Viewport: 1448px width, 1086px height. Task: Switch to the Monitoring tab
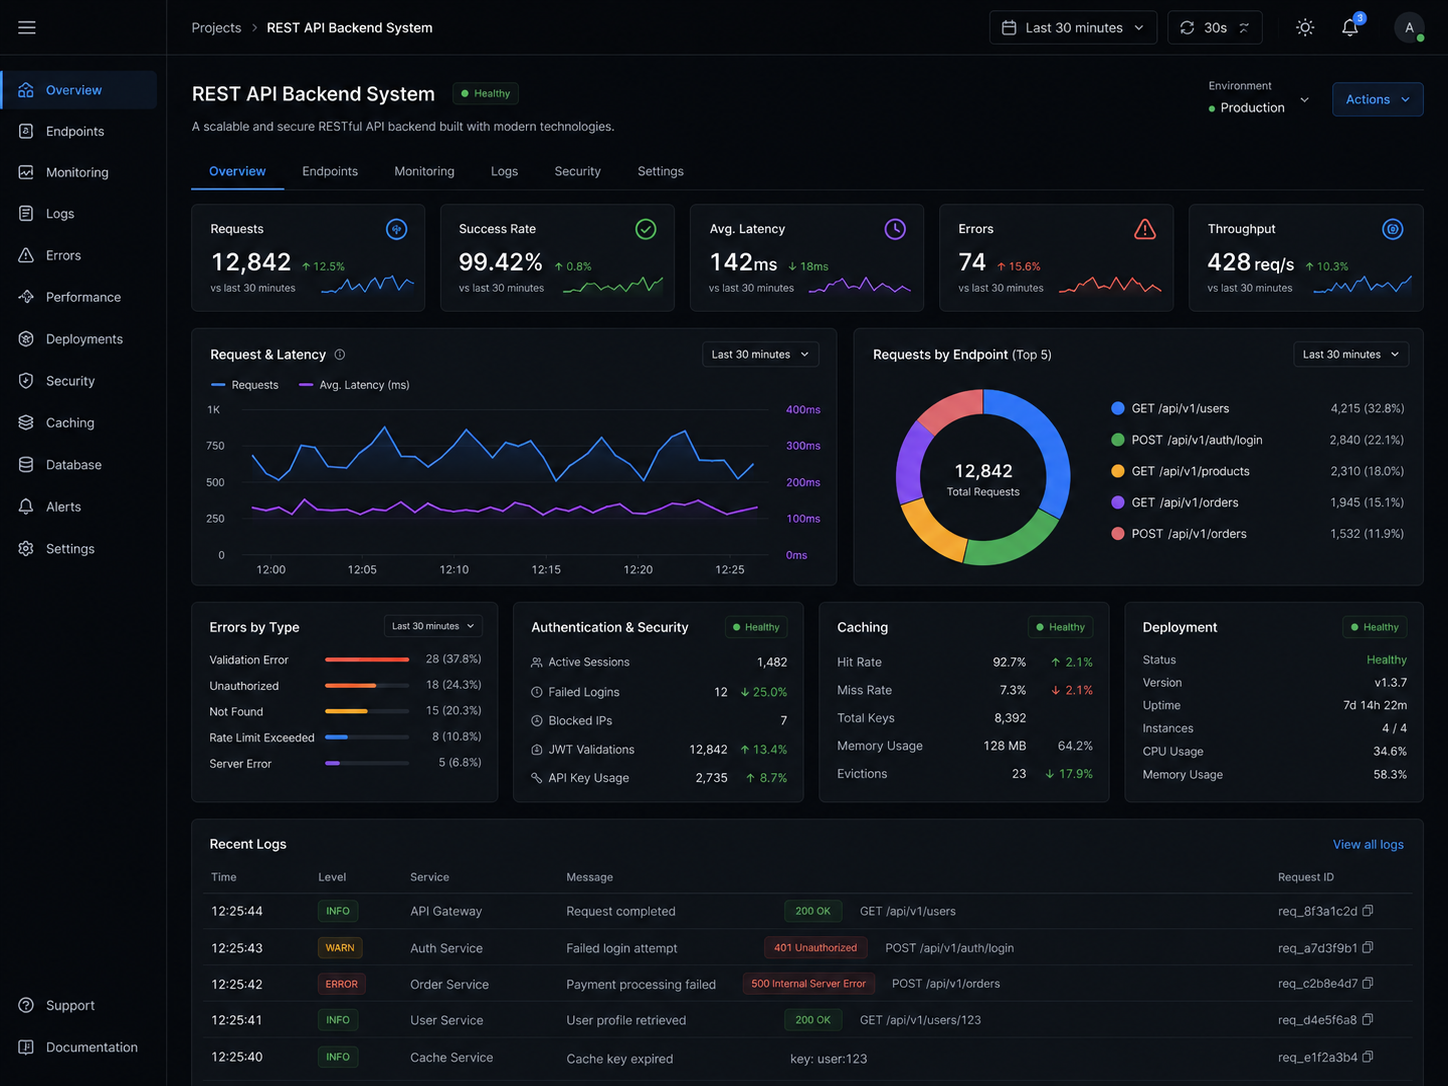[x=424, y=172]
